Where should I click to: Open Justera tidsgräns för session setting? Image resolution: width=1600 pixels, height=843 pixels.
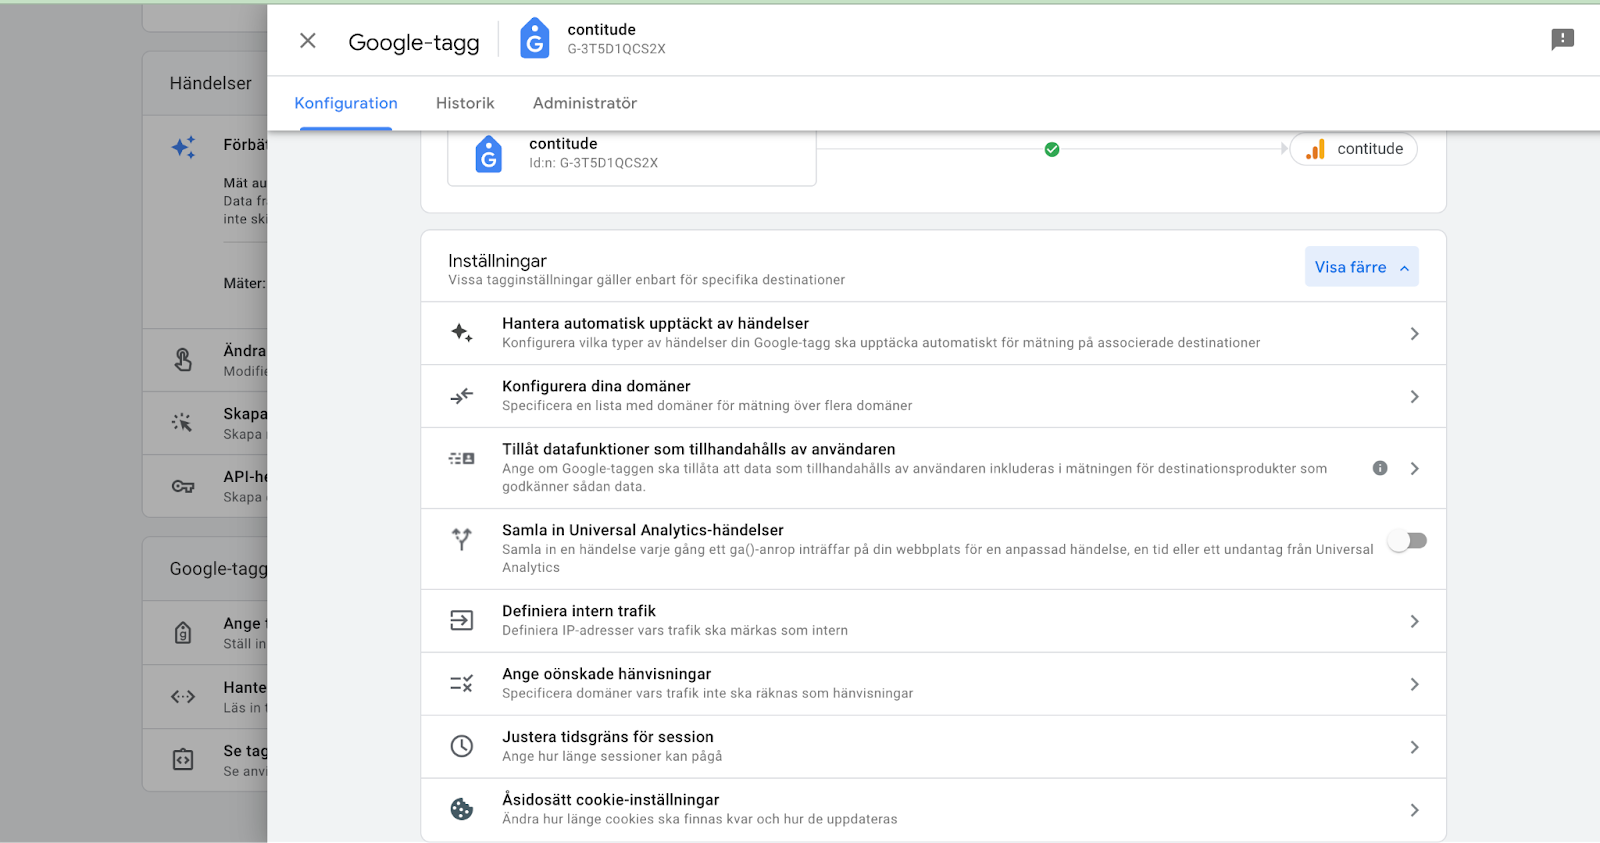coord(934,747)
